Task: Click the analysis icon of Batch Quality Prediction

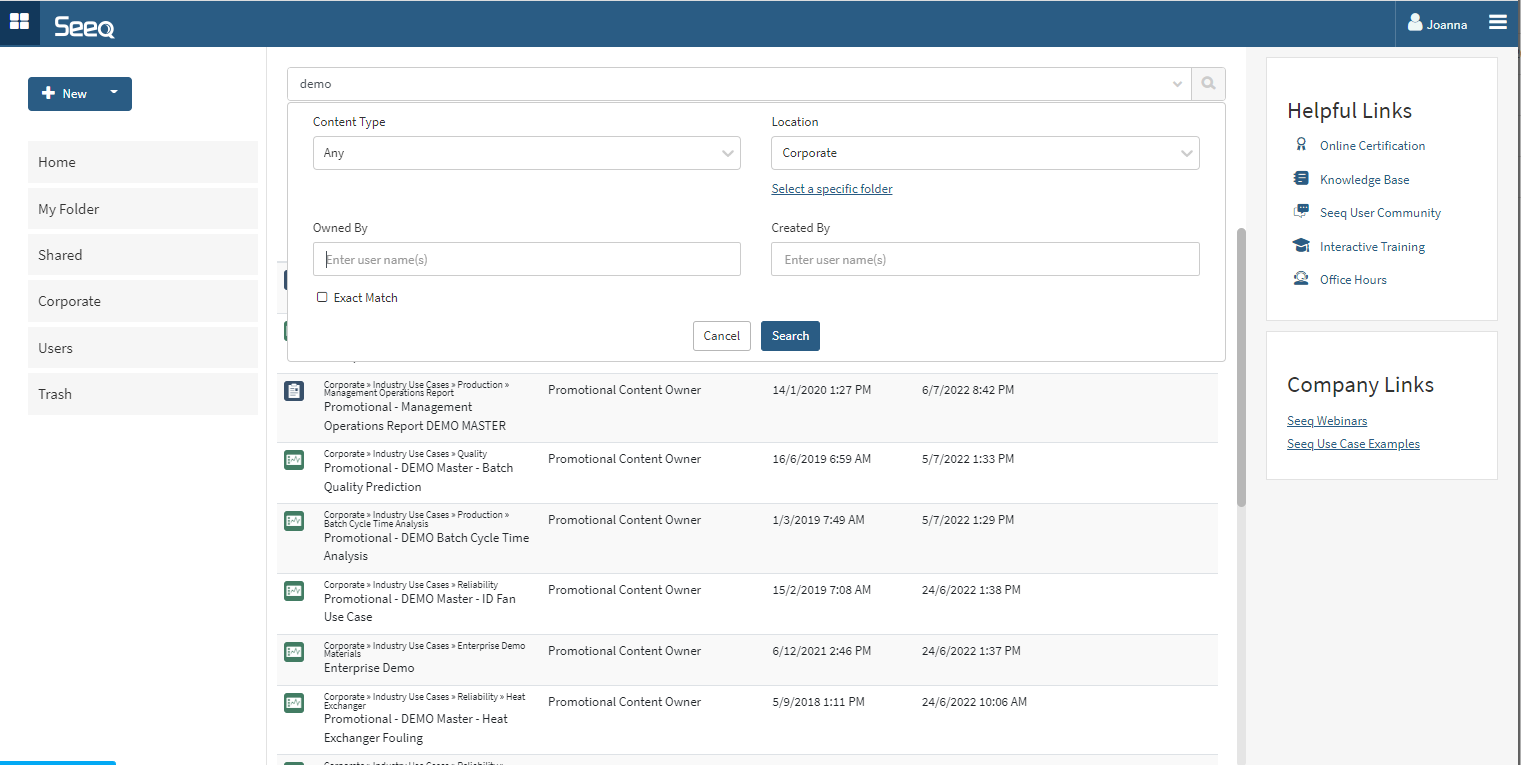Action: click(x=294, y=460)
